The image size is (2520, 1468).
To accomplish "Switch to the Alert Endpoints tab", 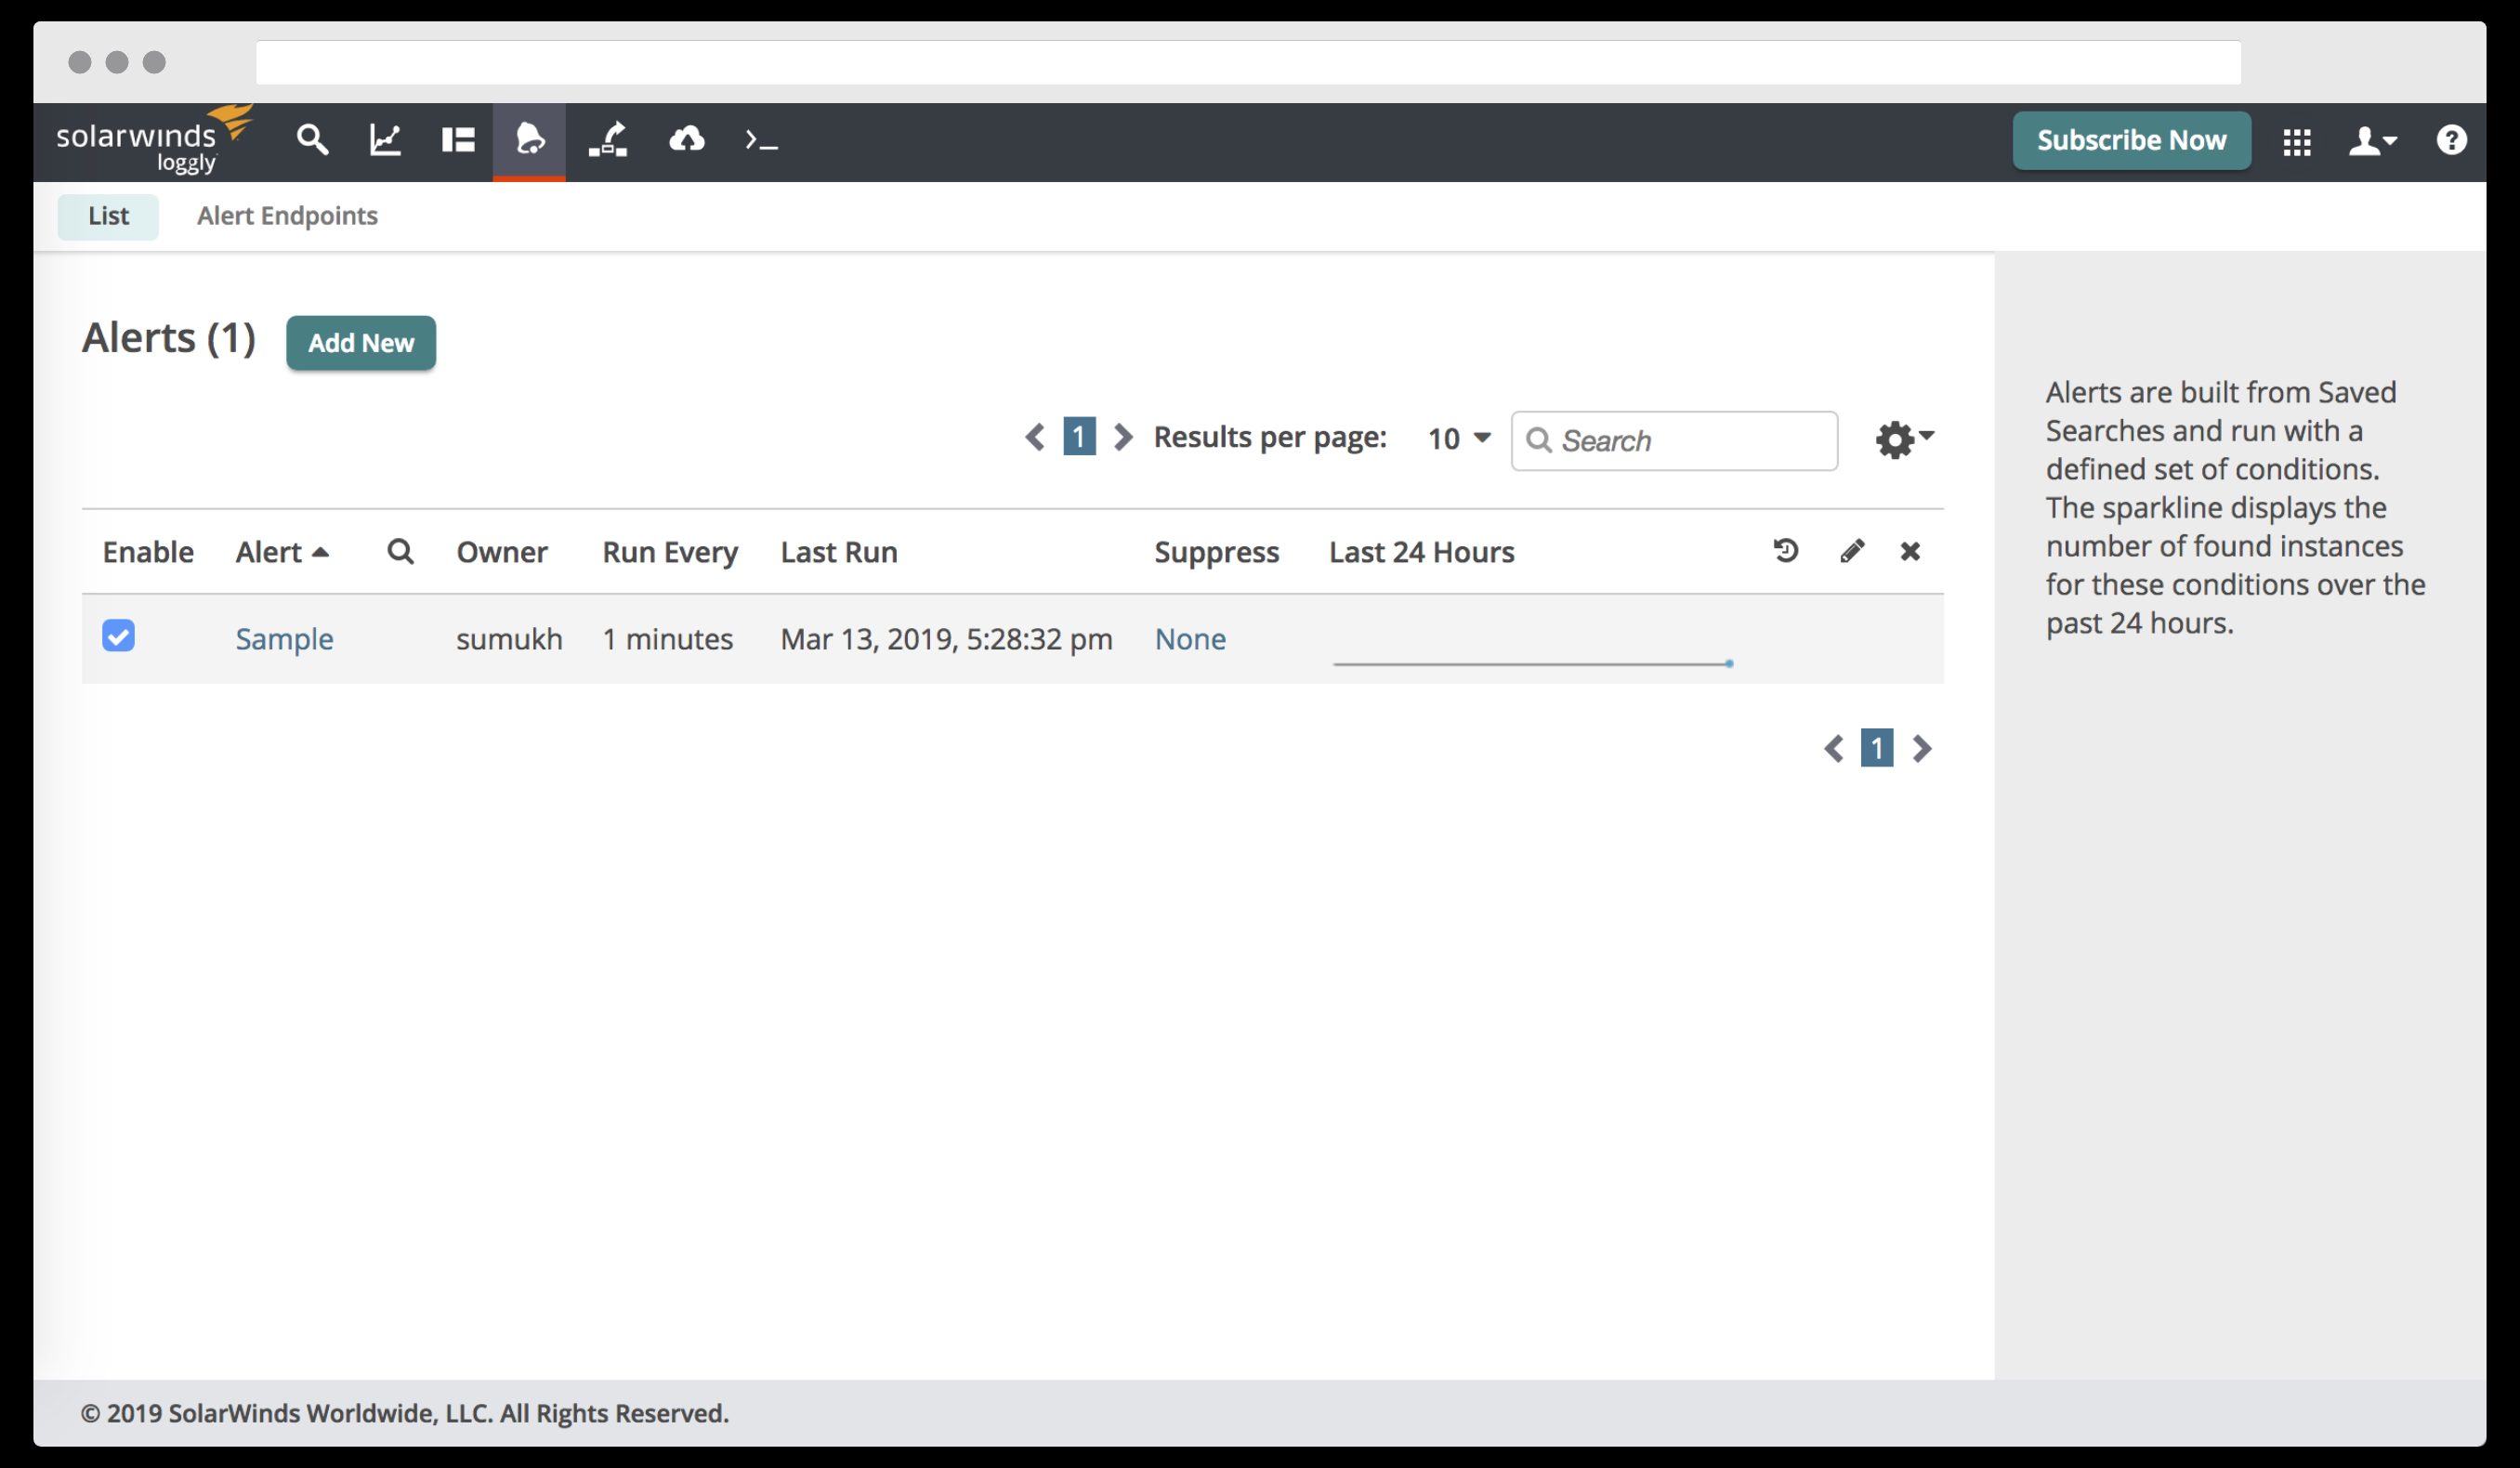I will [287, 216].
